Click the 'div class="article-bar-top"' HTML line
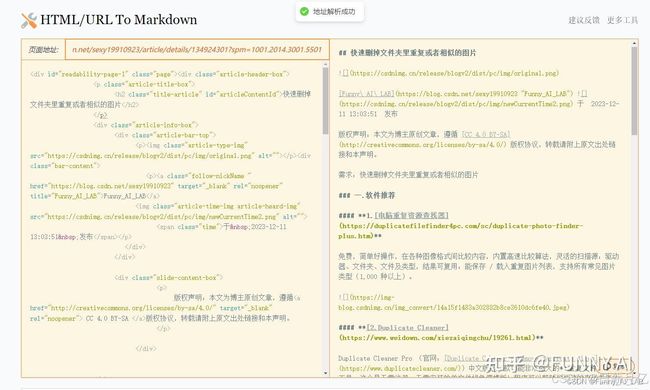This screenshot has width=650, height=390. pos(165,135)
